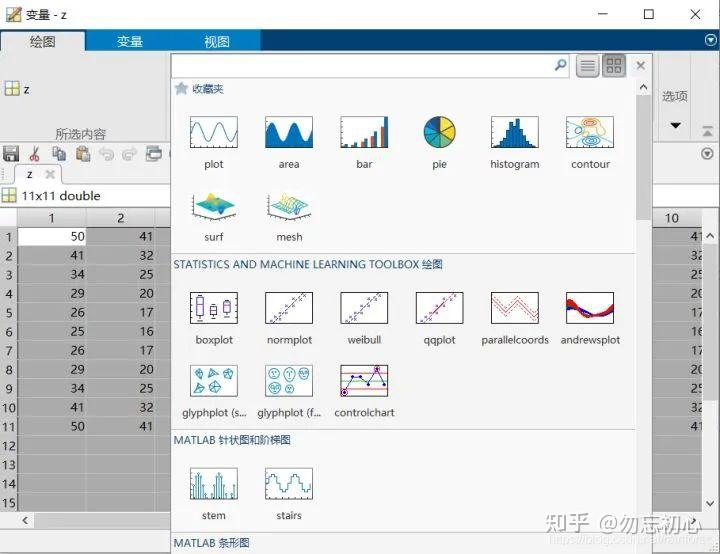The width and height of the screenshot is (720, 554).
Task: Click the cut scissors icon
Action: [x=34, y=154]
